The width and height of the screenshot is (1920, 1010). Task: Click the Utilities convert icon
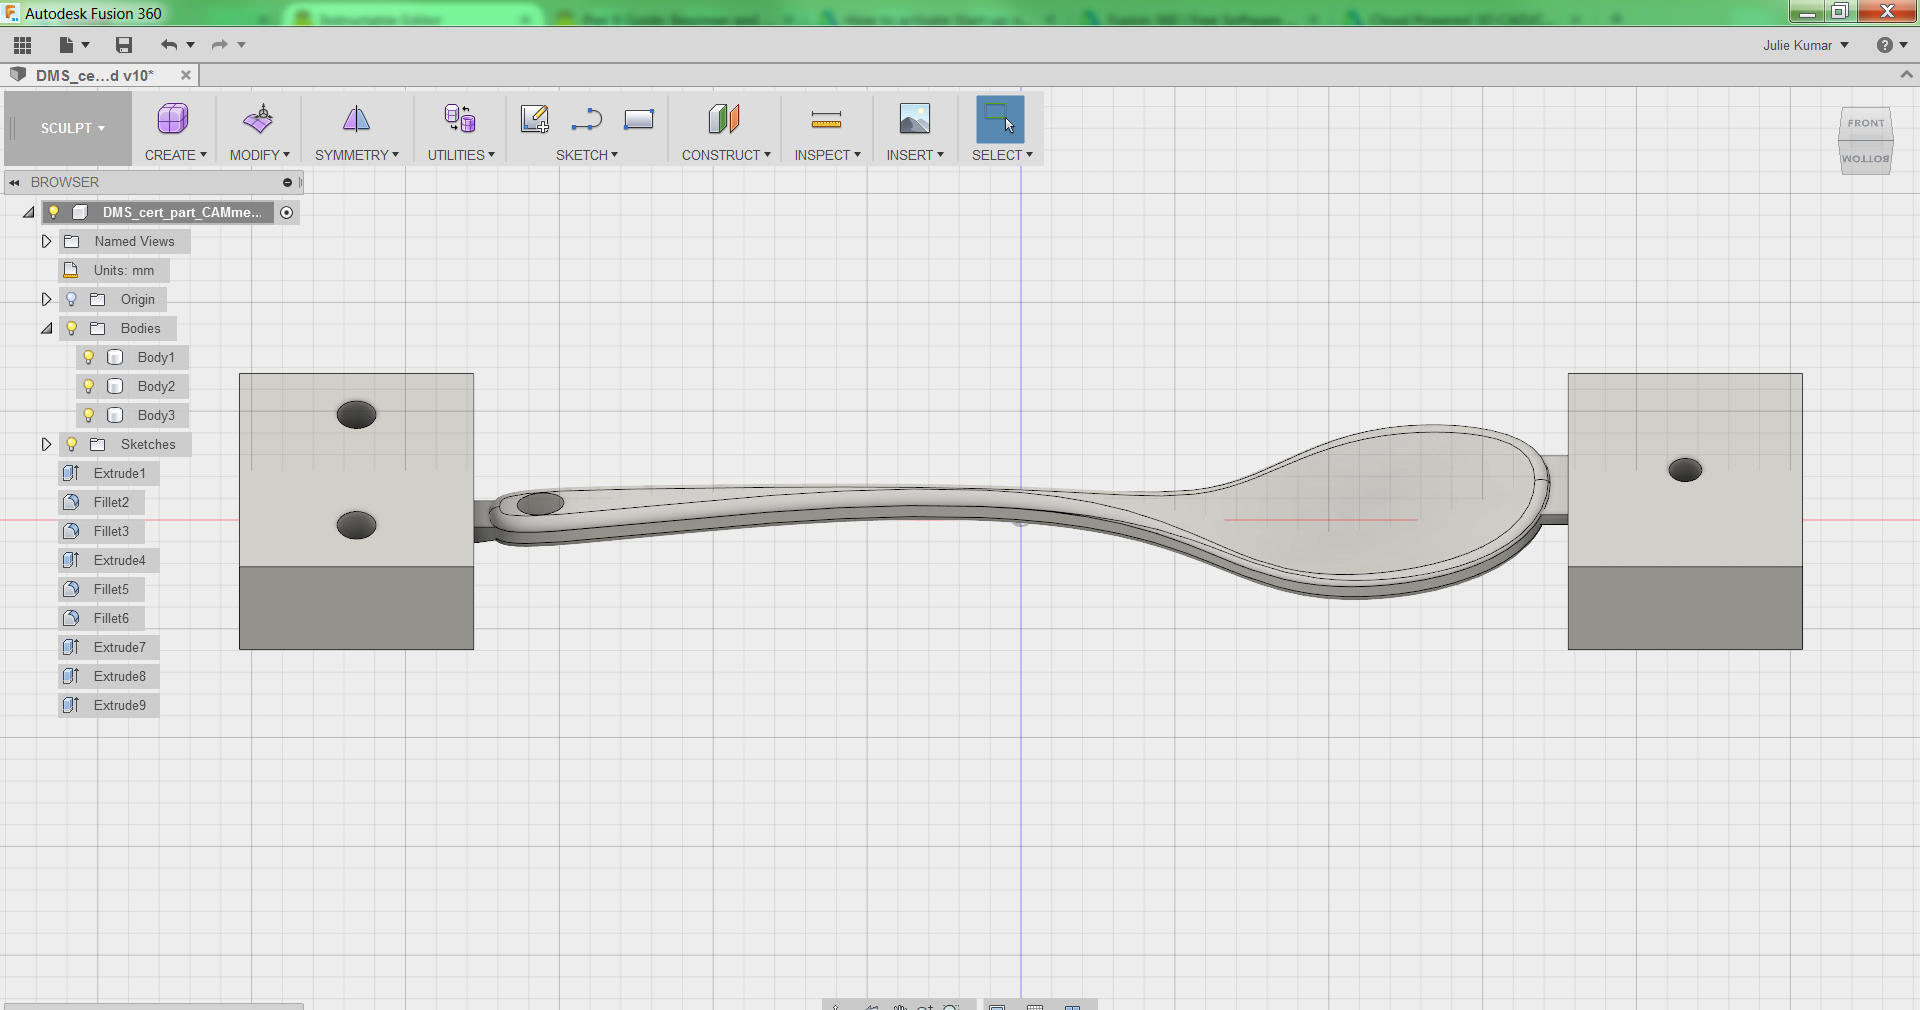point(460,119)
